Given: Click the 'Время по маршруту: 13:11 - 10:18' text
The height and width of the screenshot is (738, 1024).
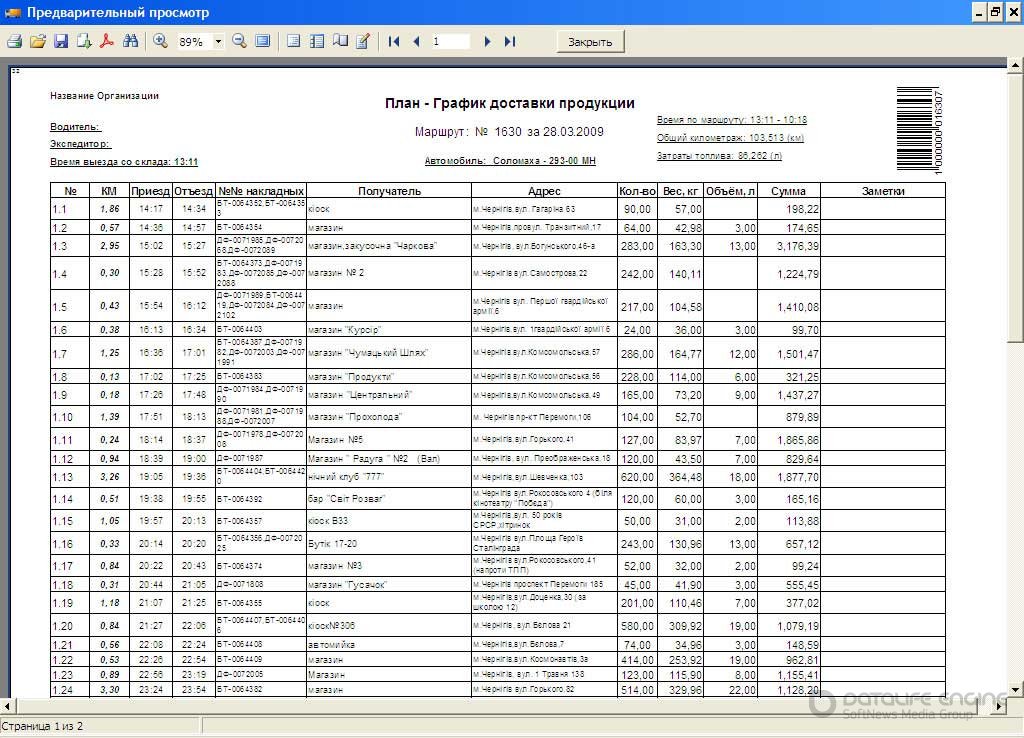Looking at the screenshot, I should [732, 120].
